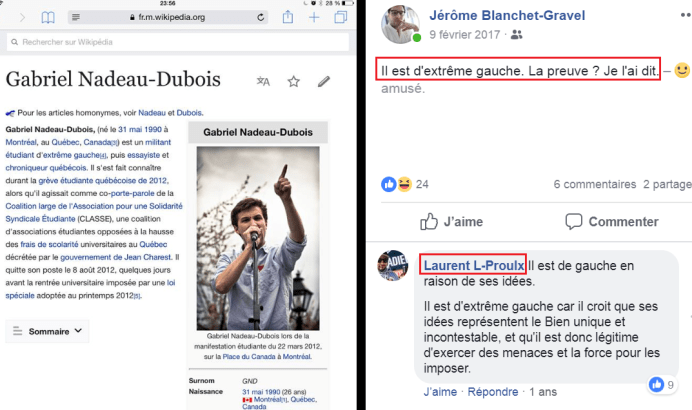This screenshot has height=410, width=692.
Task: Open the article language selector icon
Action: [x=263, y=82]
